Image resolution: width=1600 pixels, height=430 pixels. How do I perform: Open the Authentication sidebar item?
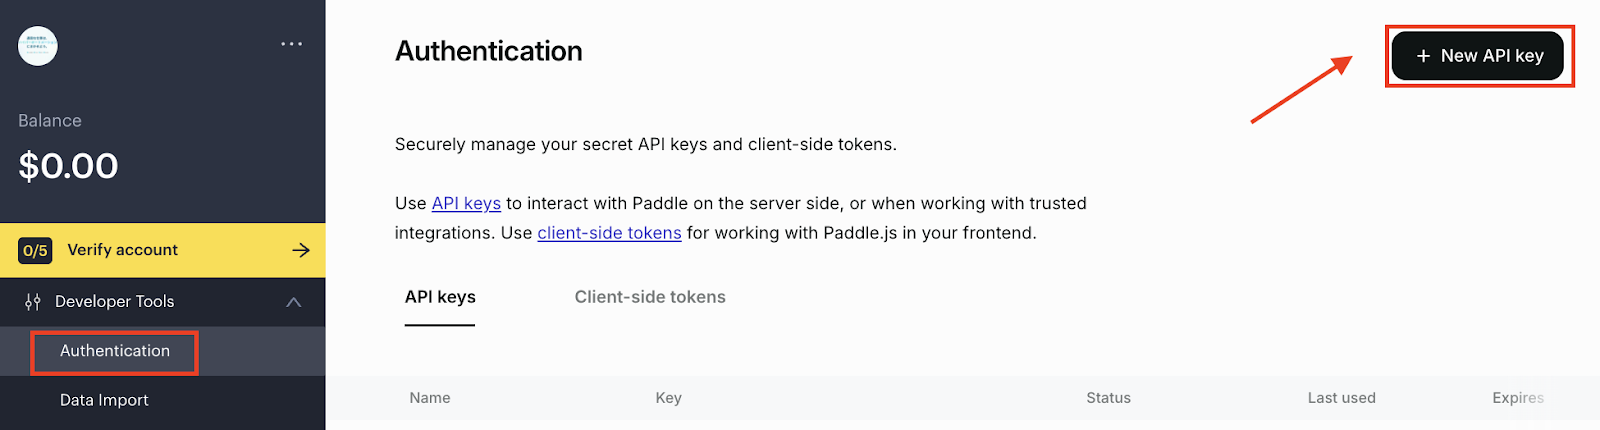[x=115, y=351]
